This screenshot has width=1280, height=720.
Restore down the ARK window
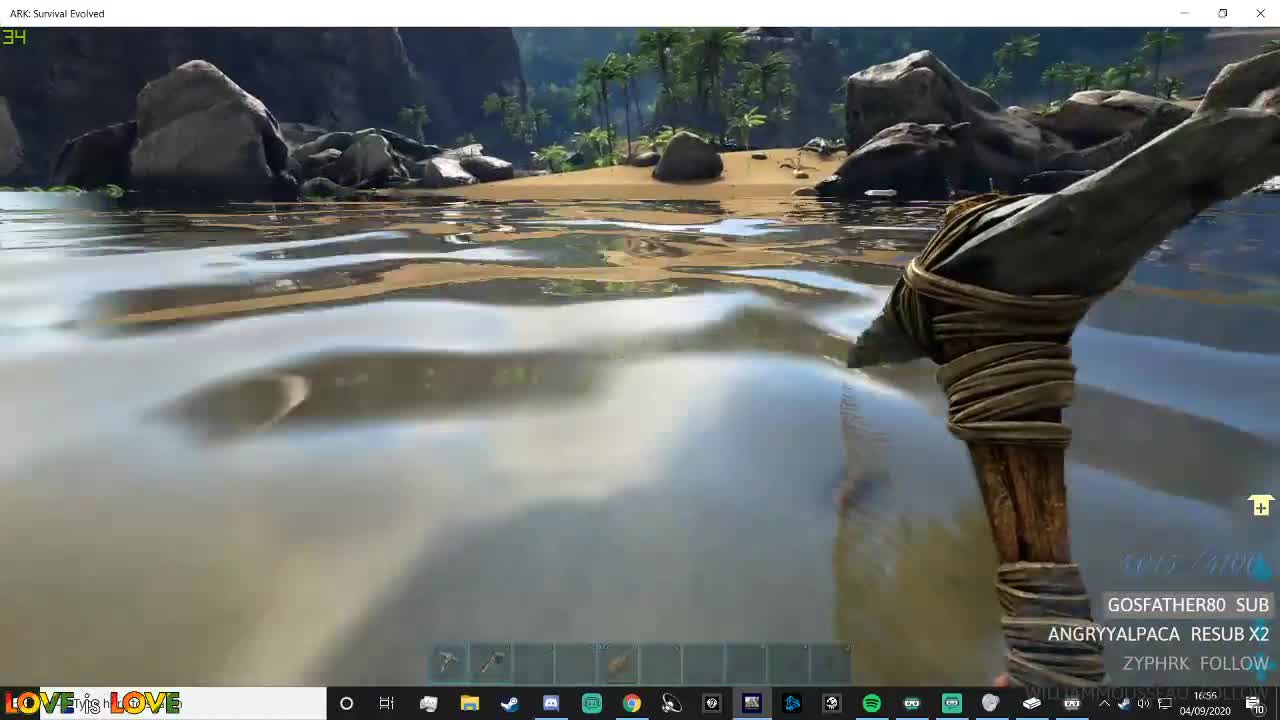click(x=1222, y=13)
